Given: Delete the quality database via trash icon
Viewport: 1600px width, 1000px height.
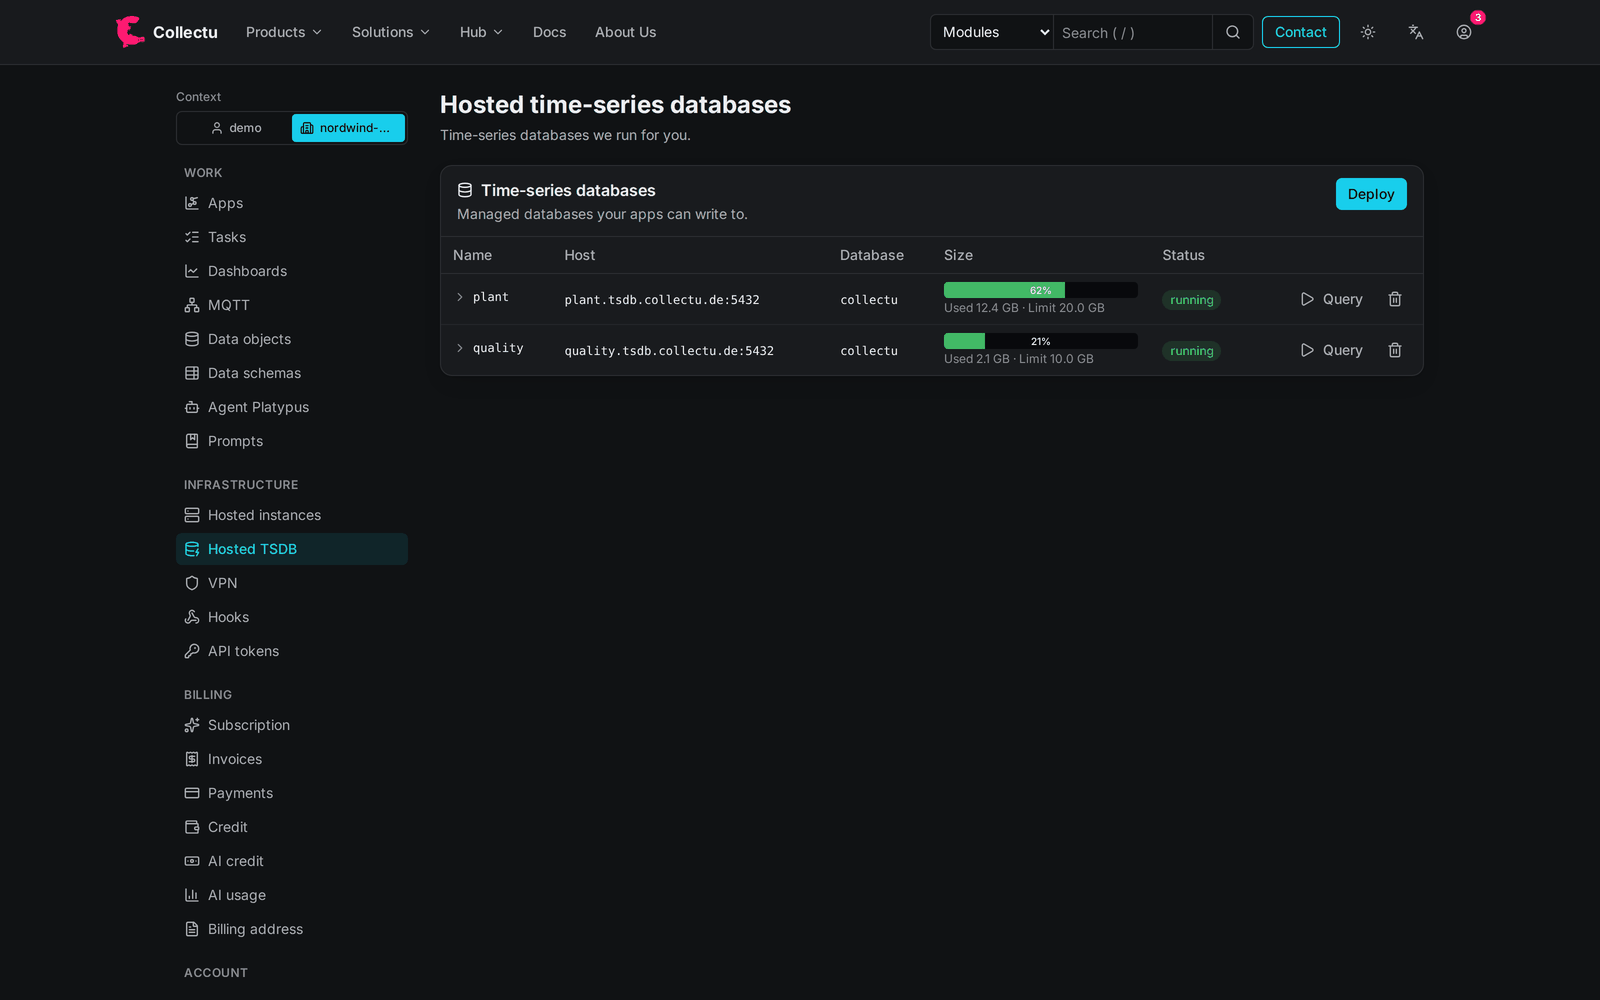Looking at the screenshot, I should pos(1395,350).
